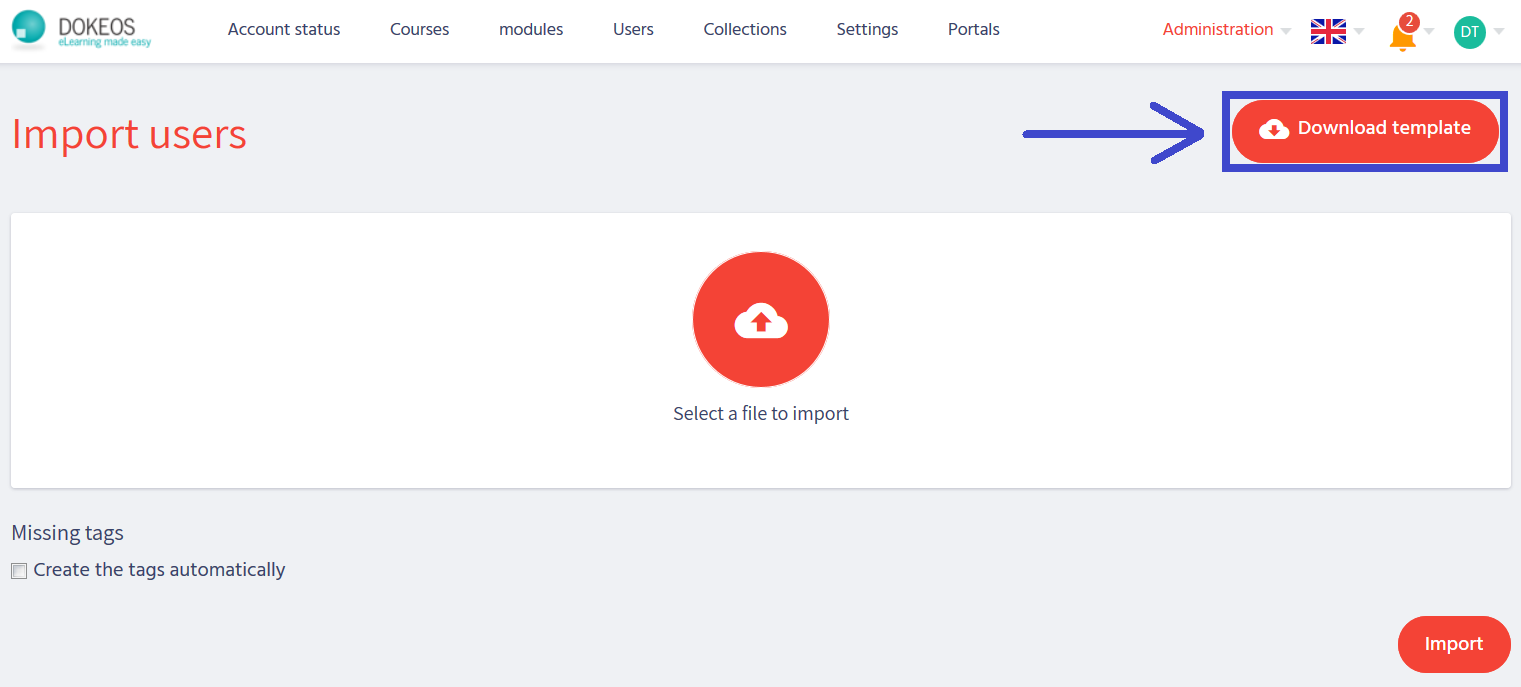Expand the arrow beside the notification bell
Screen dimensions: 1521x687
(x=1429, y=32)
